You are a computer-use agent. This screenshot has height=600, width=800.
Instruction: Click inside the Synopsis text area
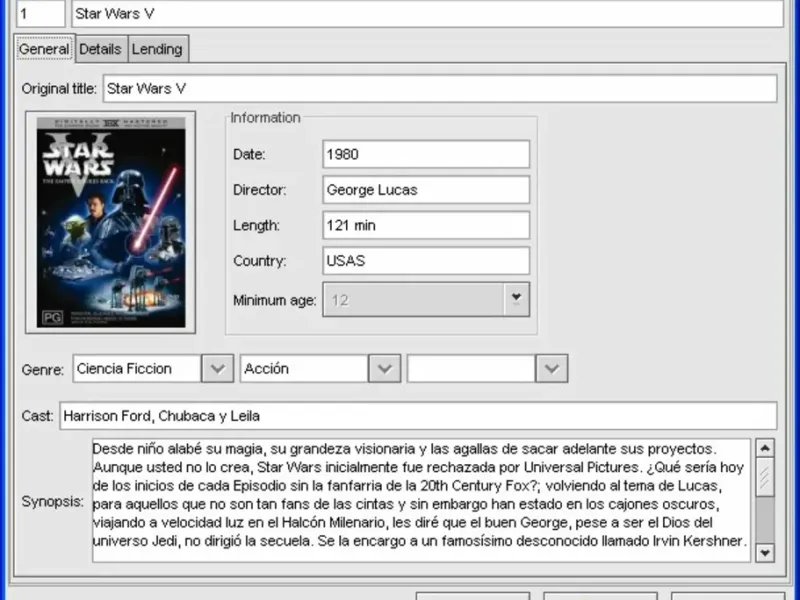click(x=421, y=500)
